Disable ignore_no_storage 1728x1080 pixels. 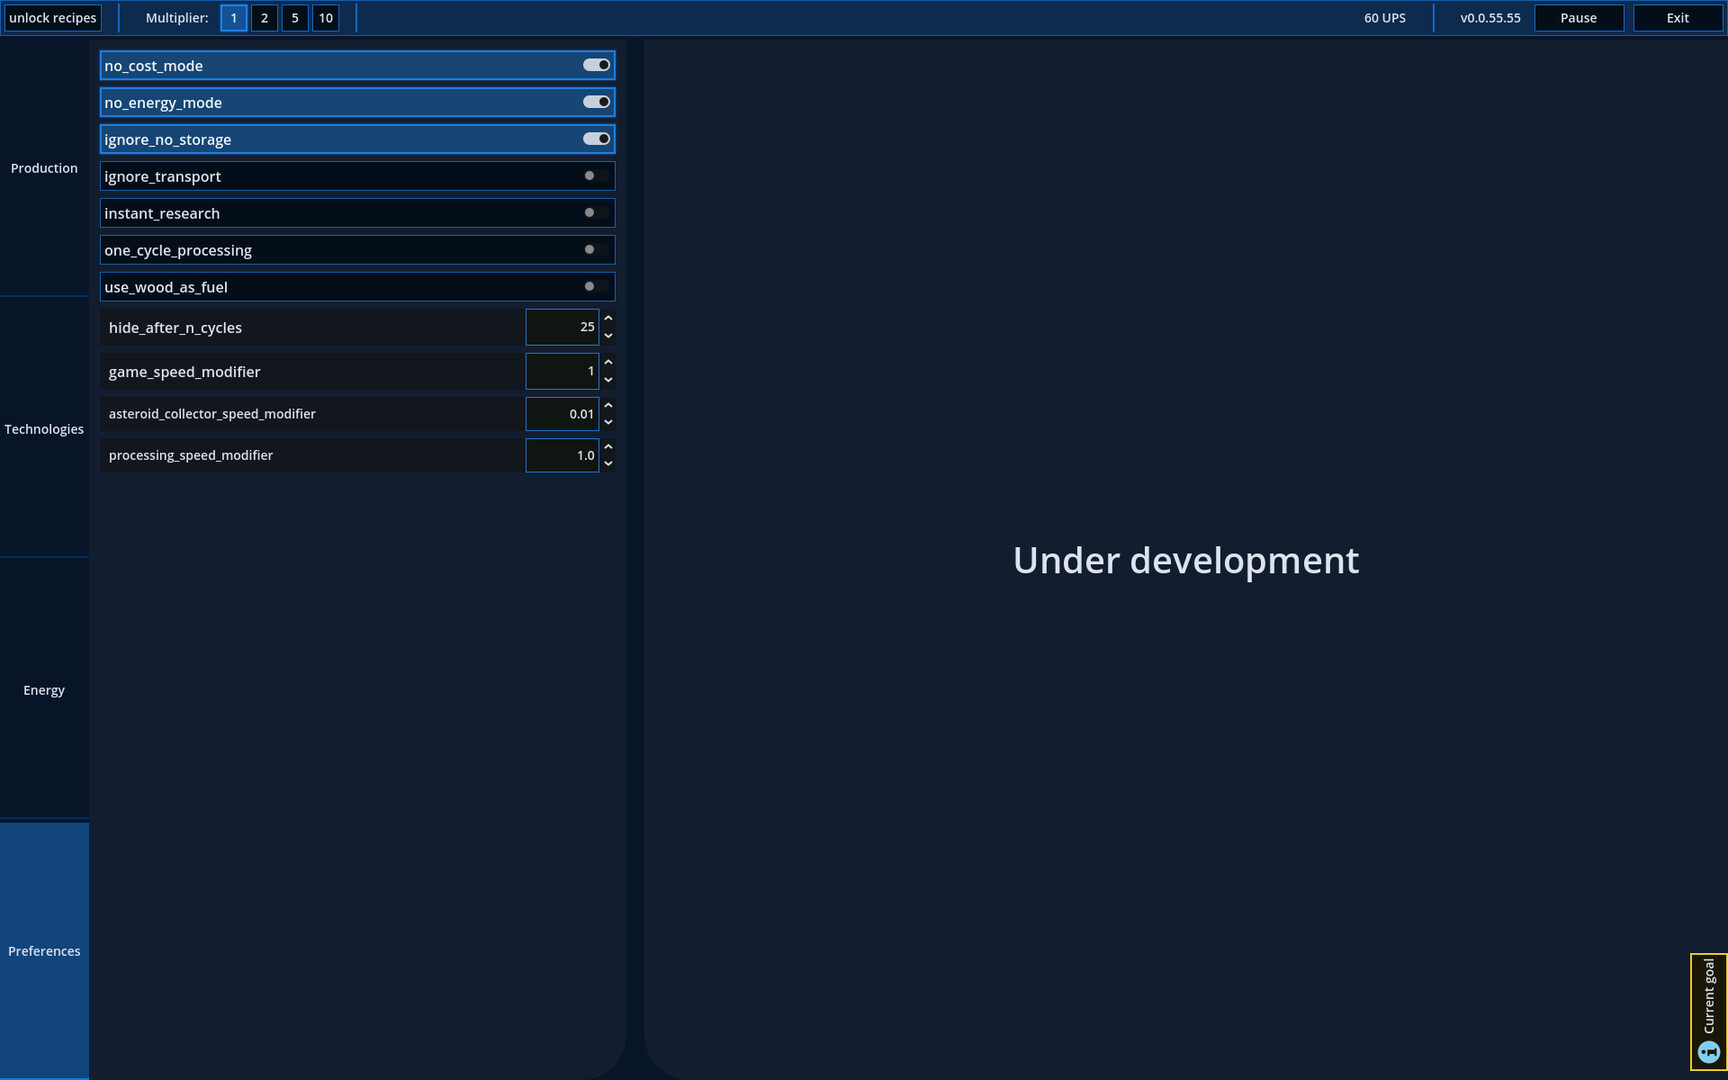point(596,138)
